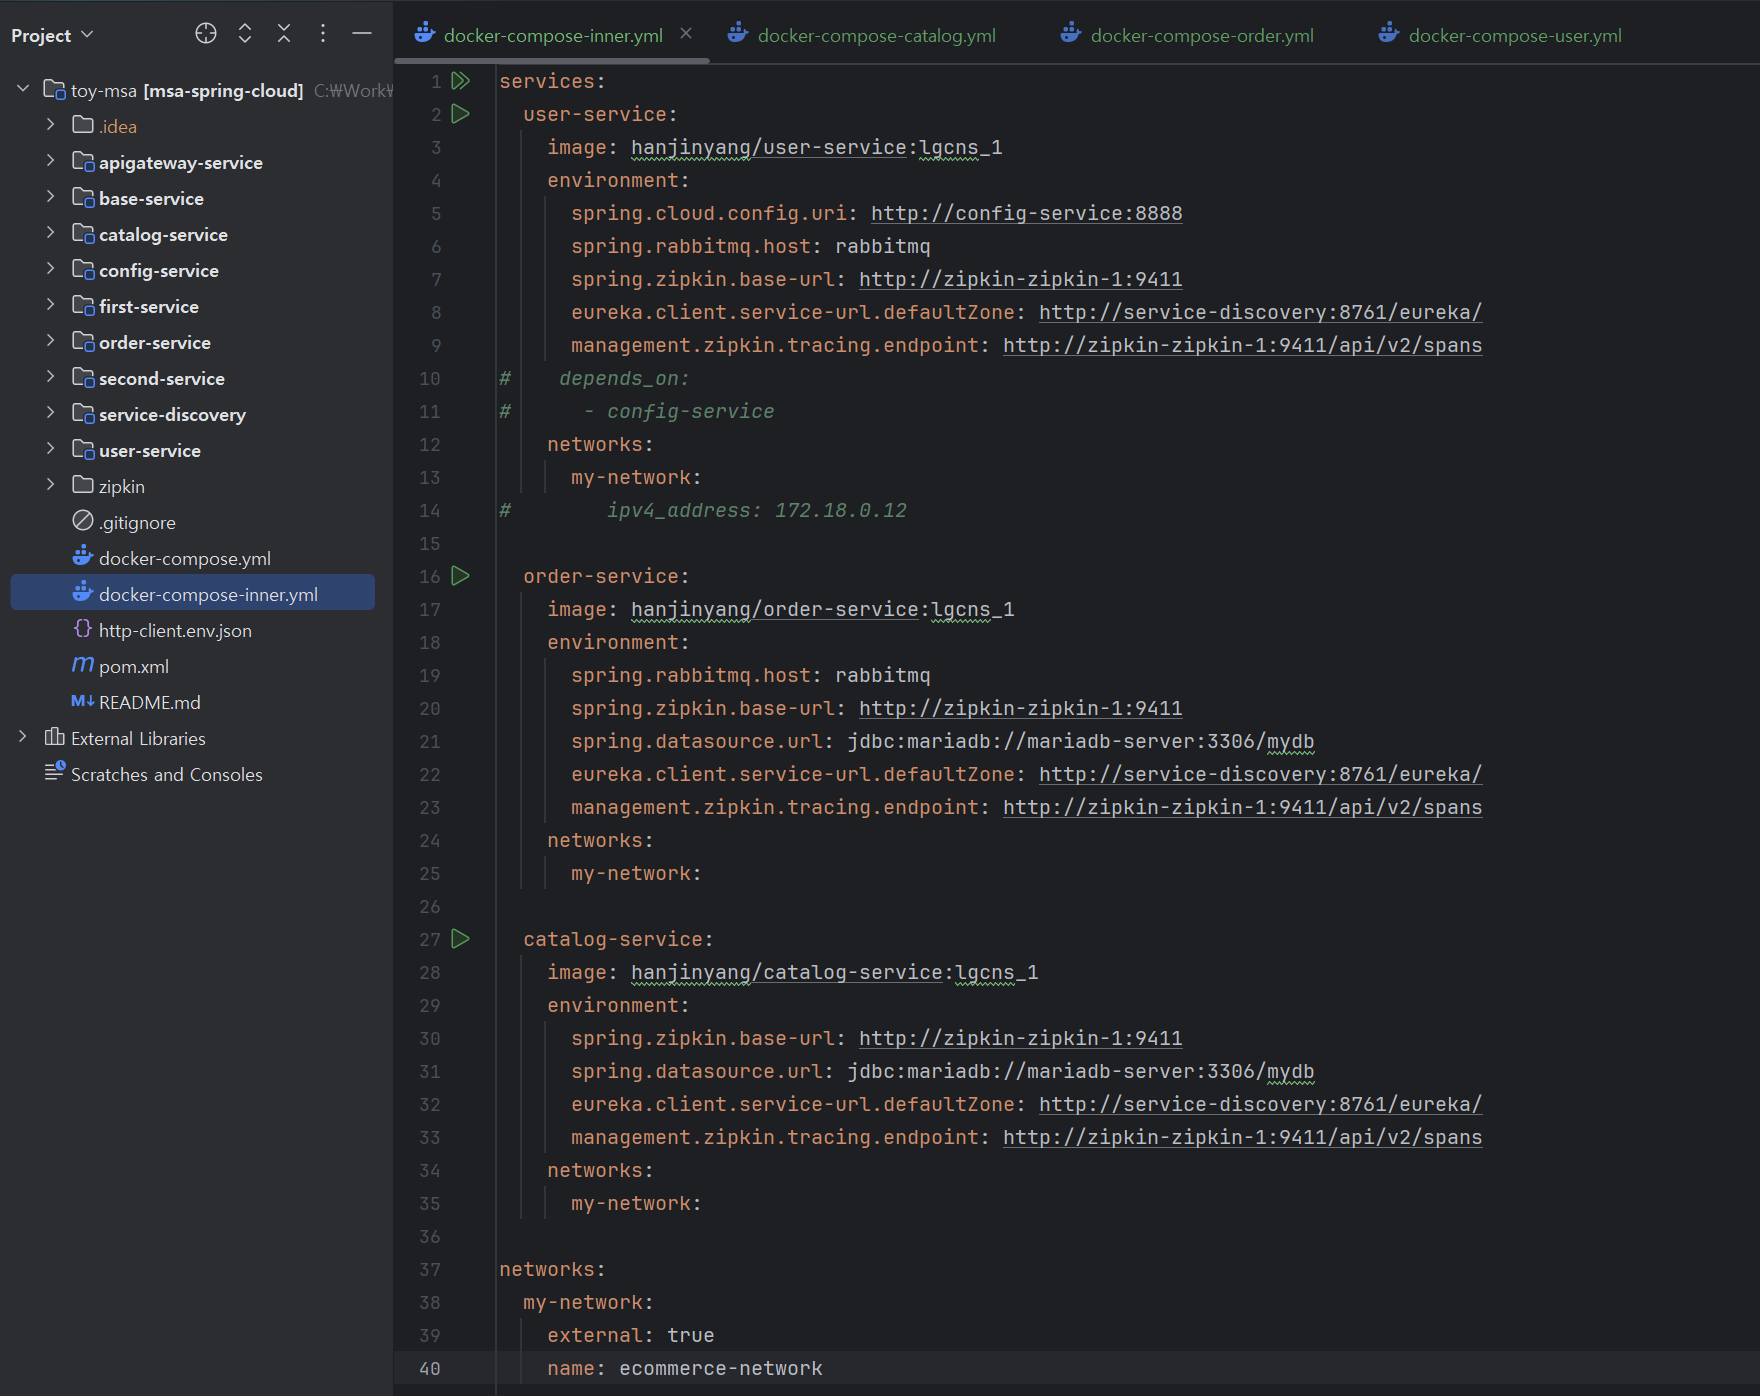This screenshot has width=1760, height=1396.
Task: Hide the Project tool window
Action: (x=362, y=34)
